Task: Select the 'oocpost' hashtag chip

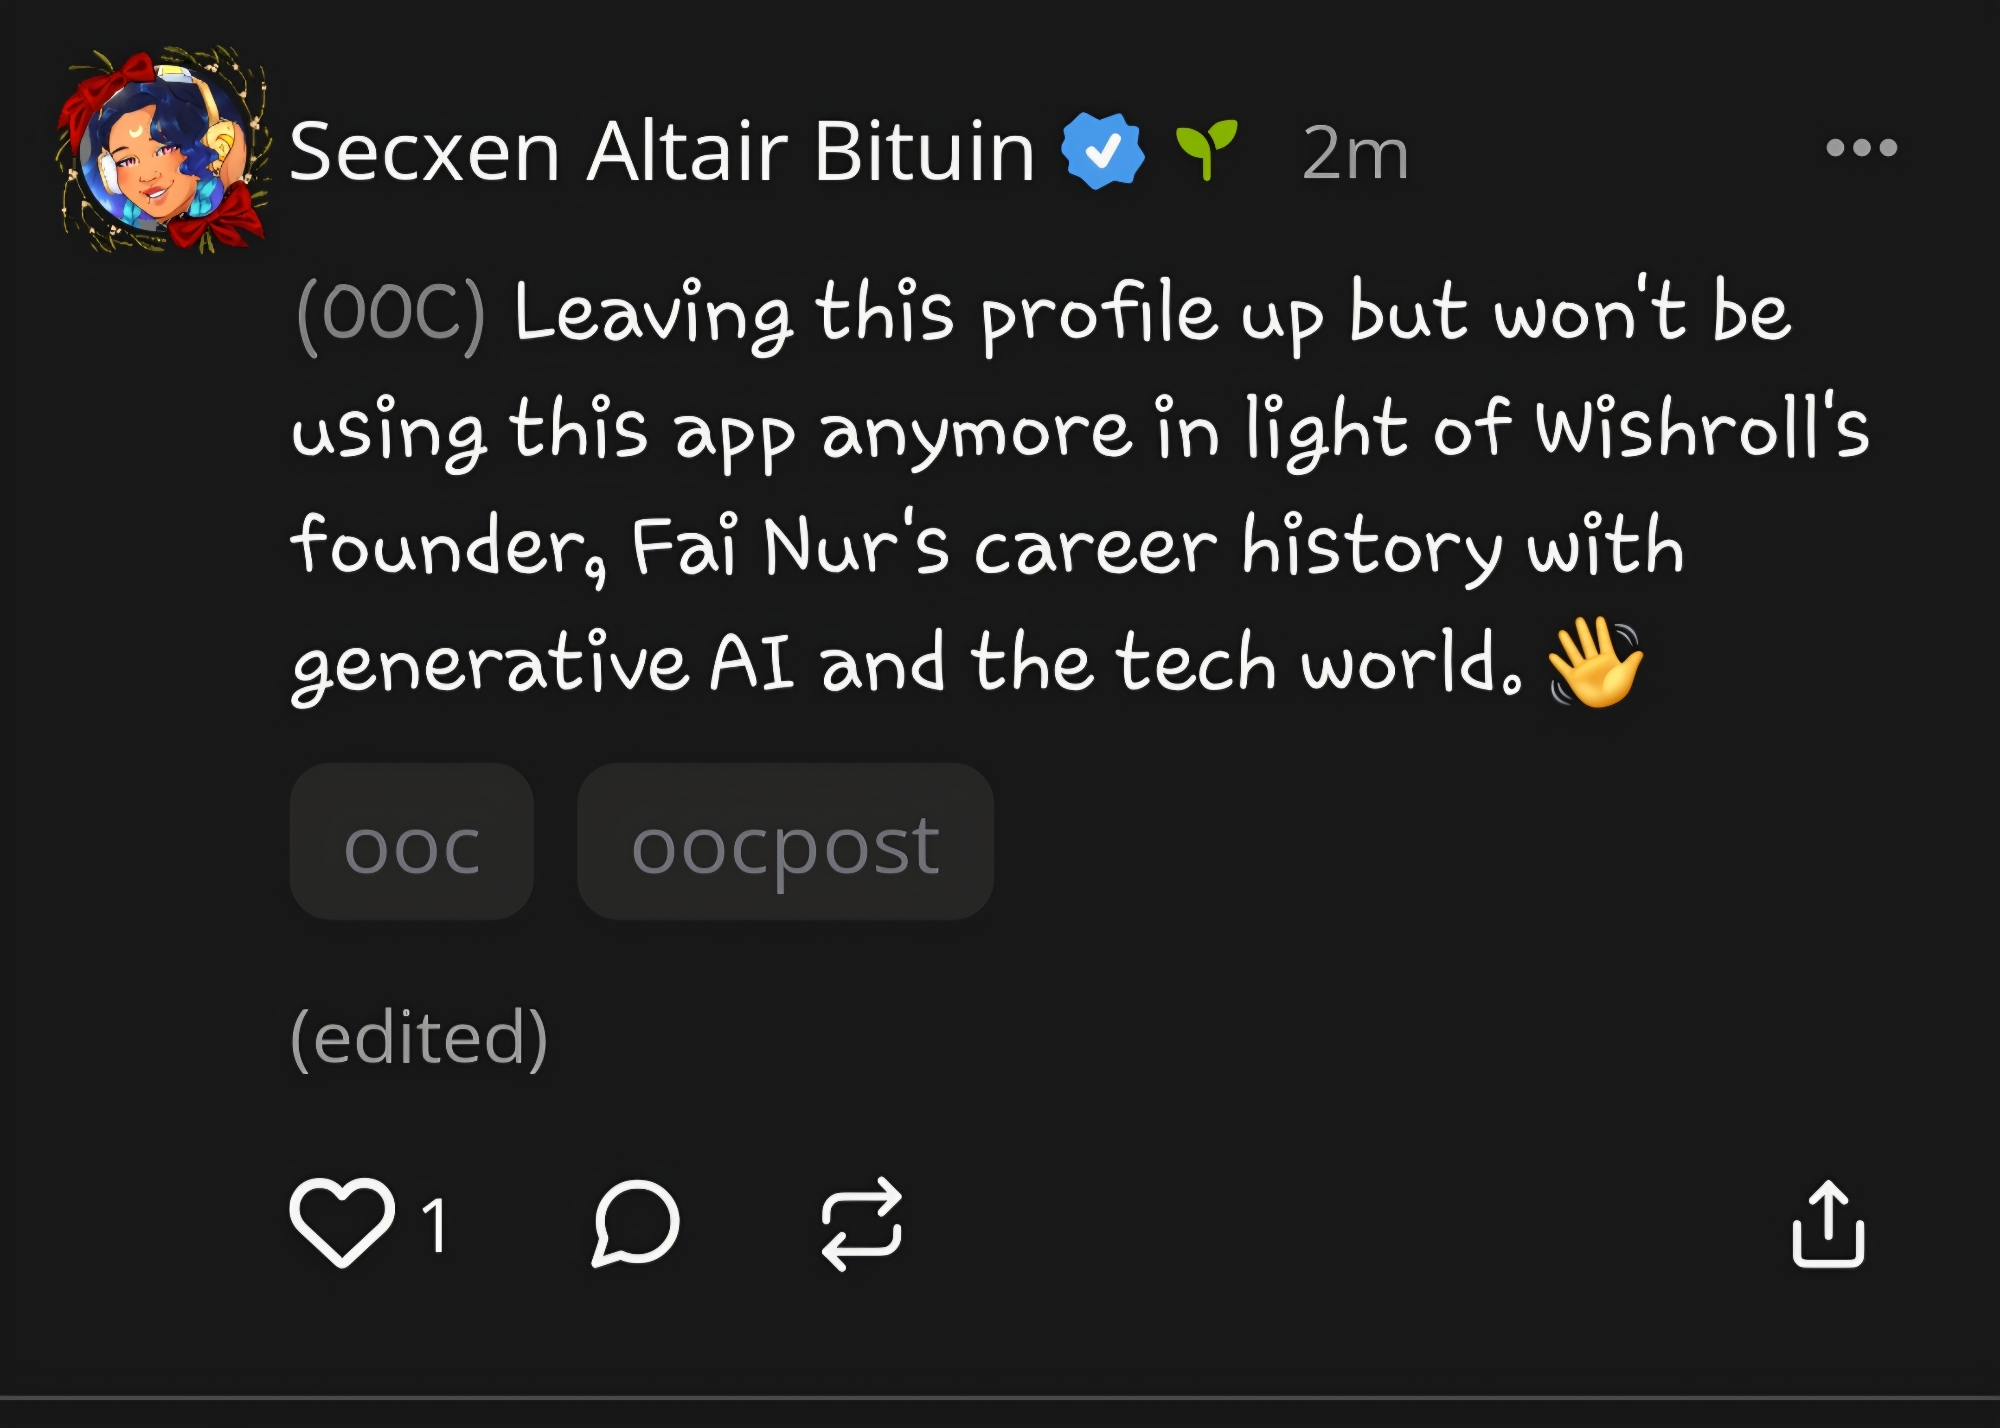Action: 785,842
